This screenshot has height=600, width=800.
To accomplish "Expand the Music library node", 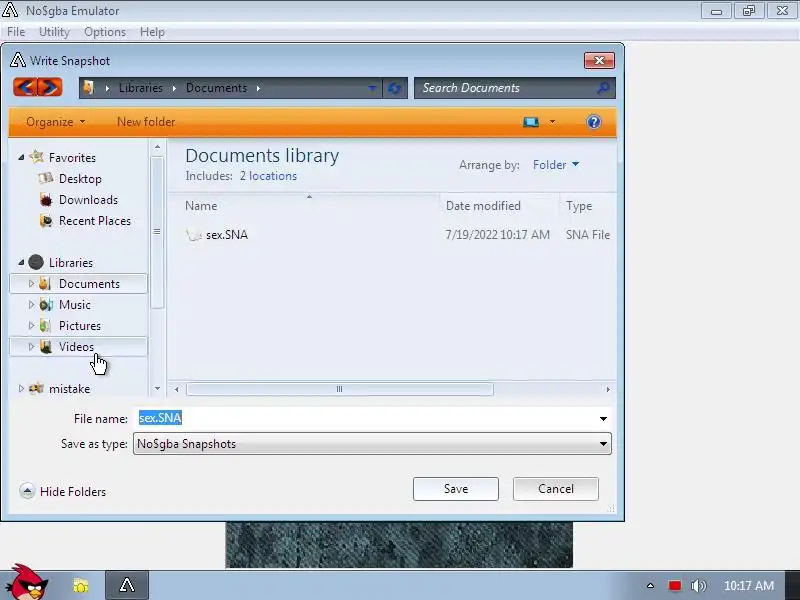I will click(x=31, y=305).
